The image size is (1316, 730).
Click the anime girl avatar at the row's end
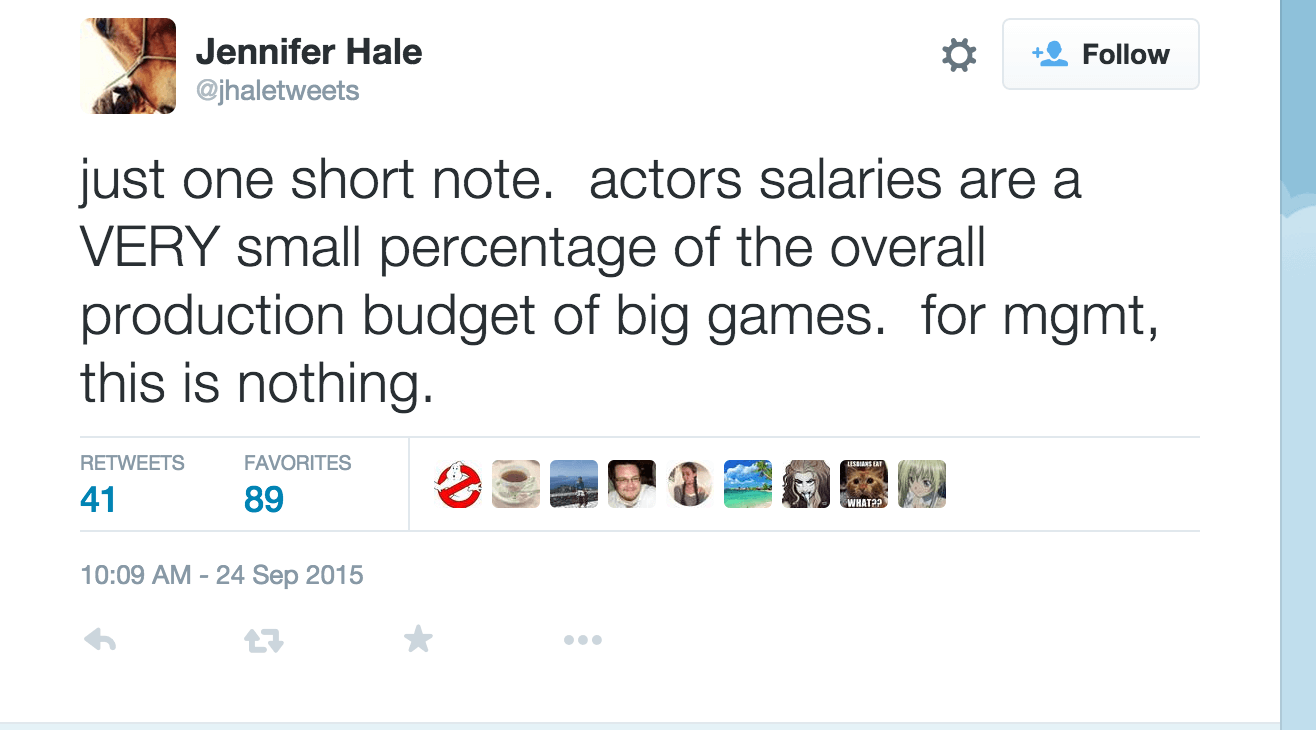[x=921, y=484]
